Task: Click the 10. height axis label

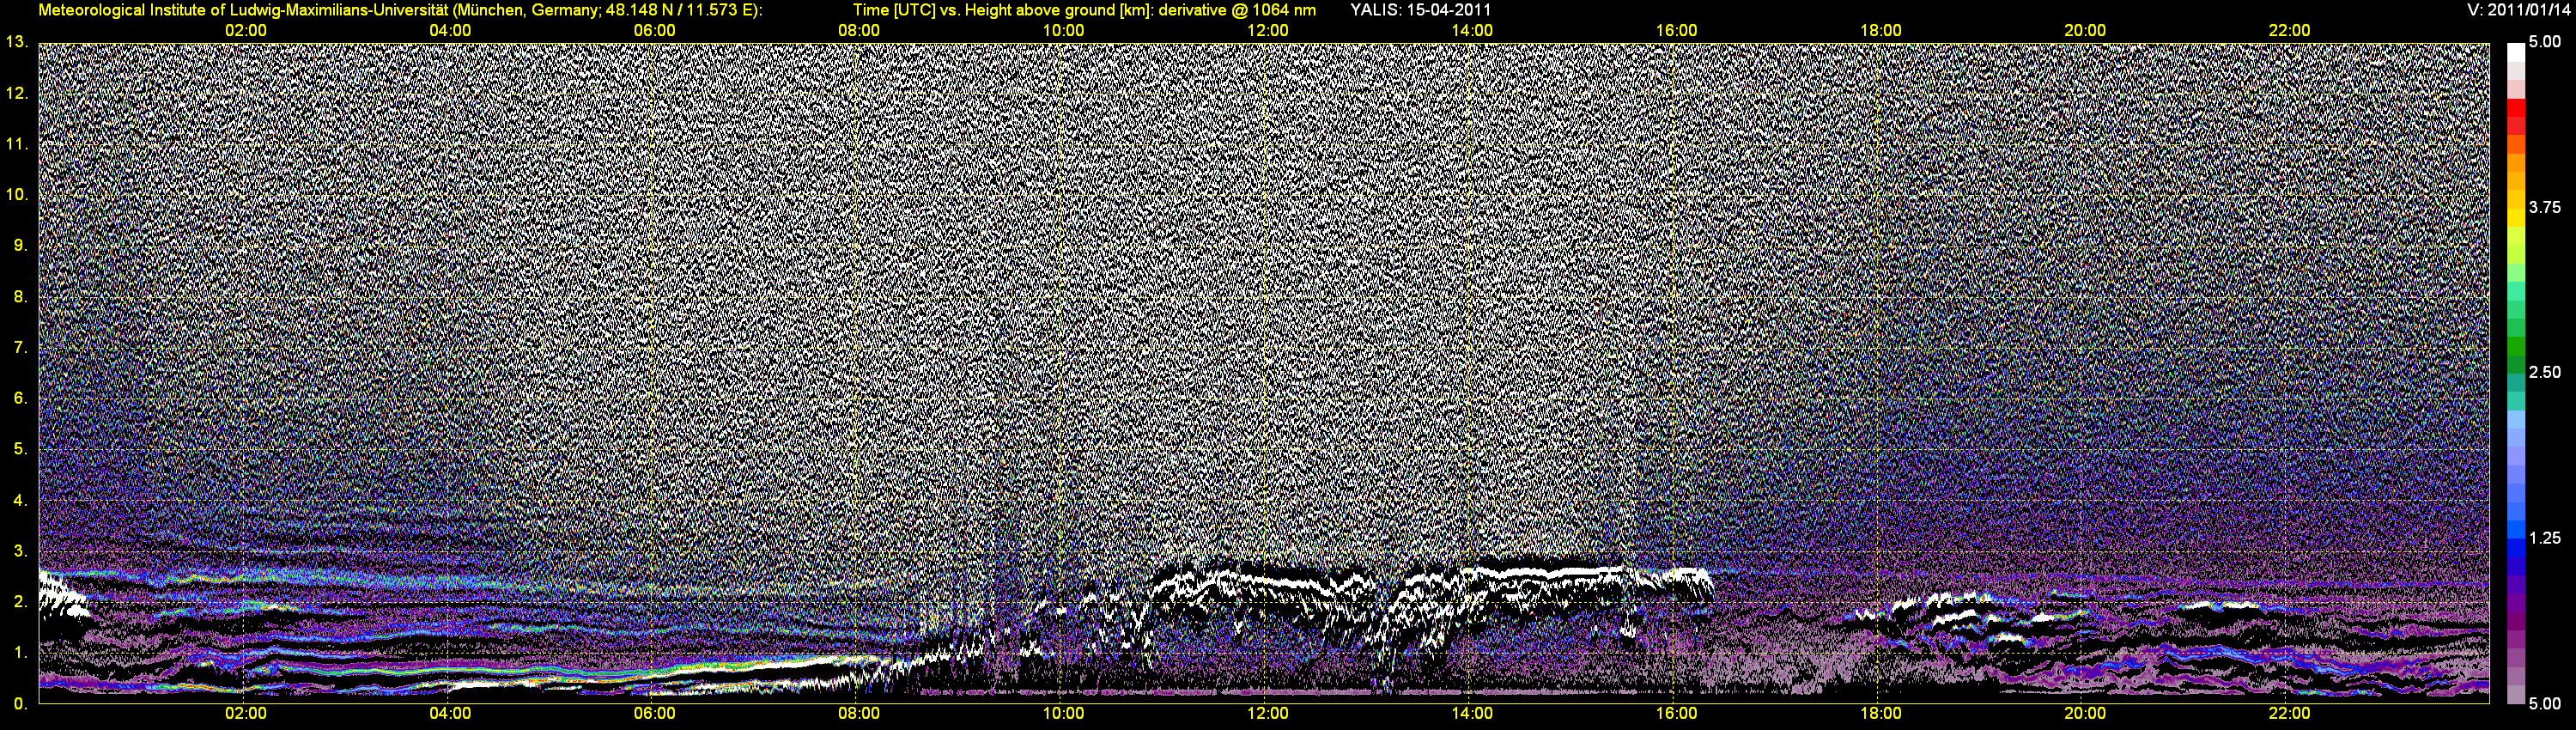Action: tap(16, 194)
